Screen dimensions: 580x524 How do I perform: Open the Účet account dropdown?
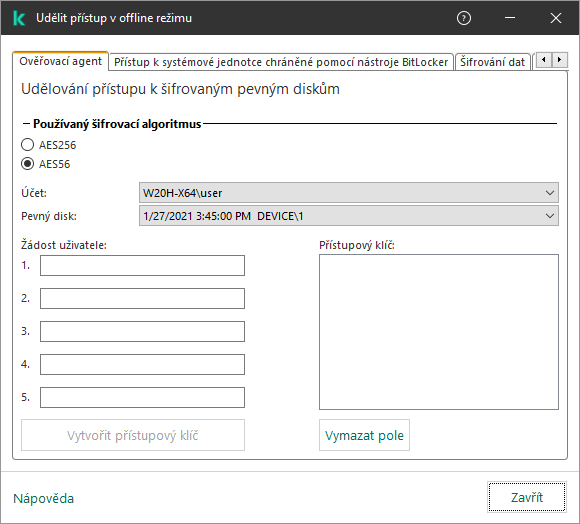349,193
